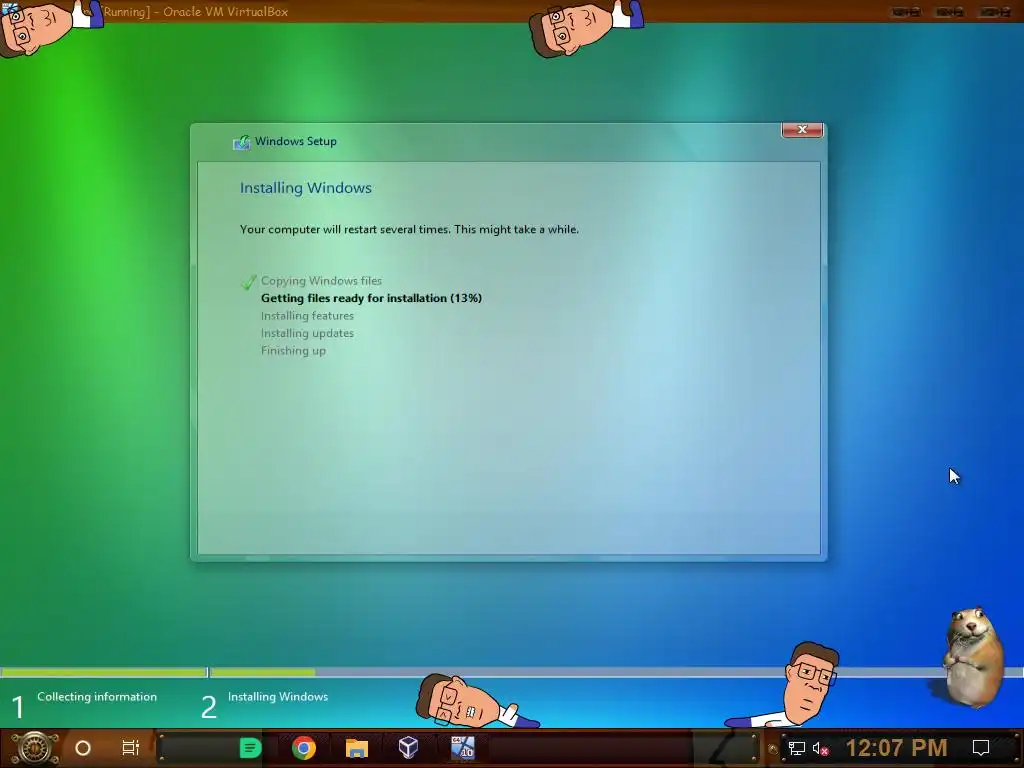Open VirtualBox Manager cube icon
Viewport: 1024px width, 768px height.
(408, 748)
